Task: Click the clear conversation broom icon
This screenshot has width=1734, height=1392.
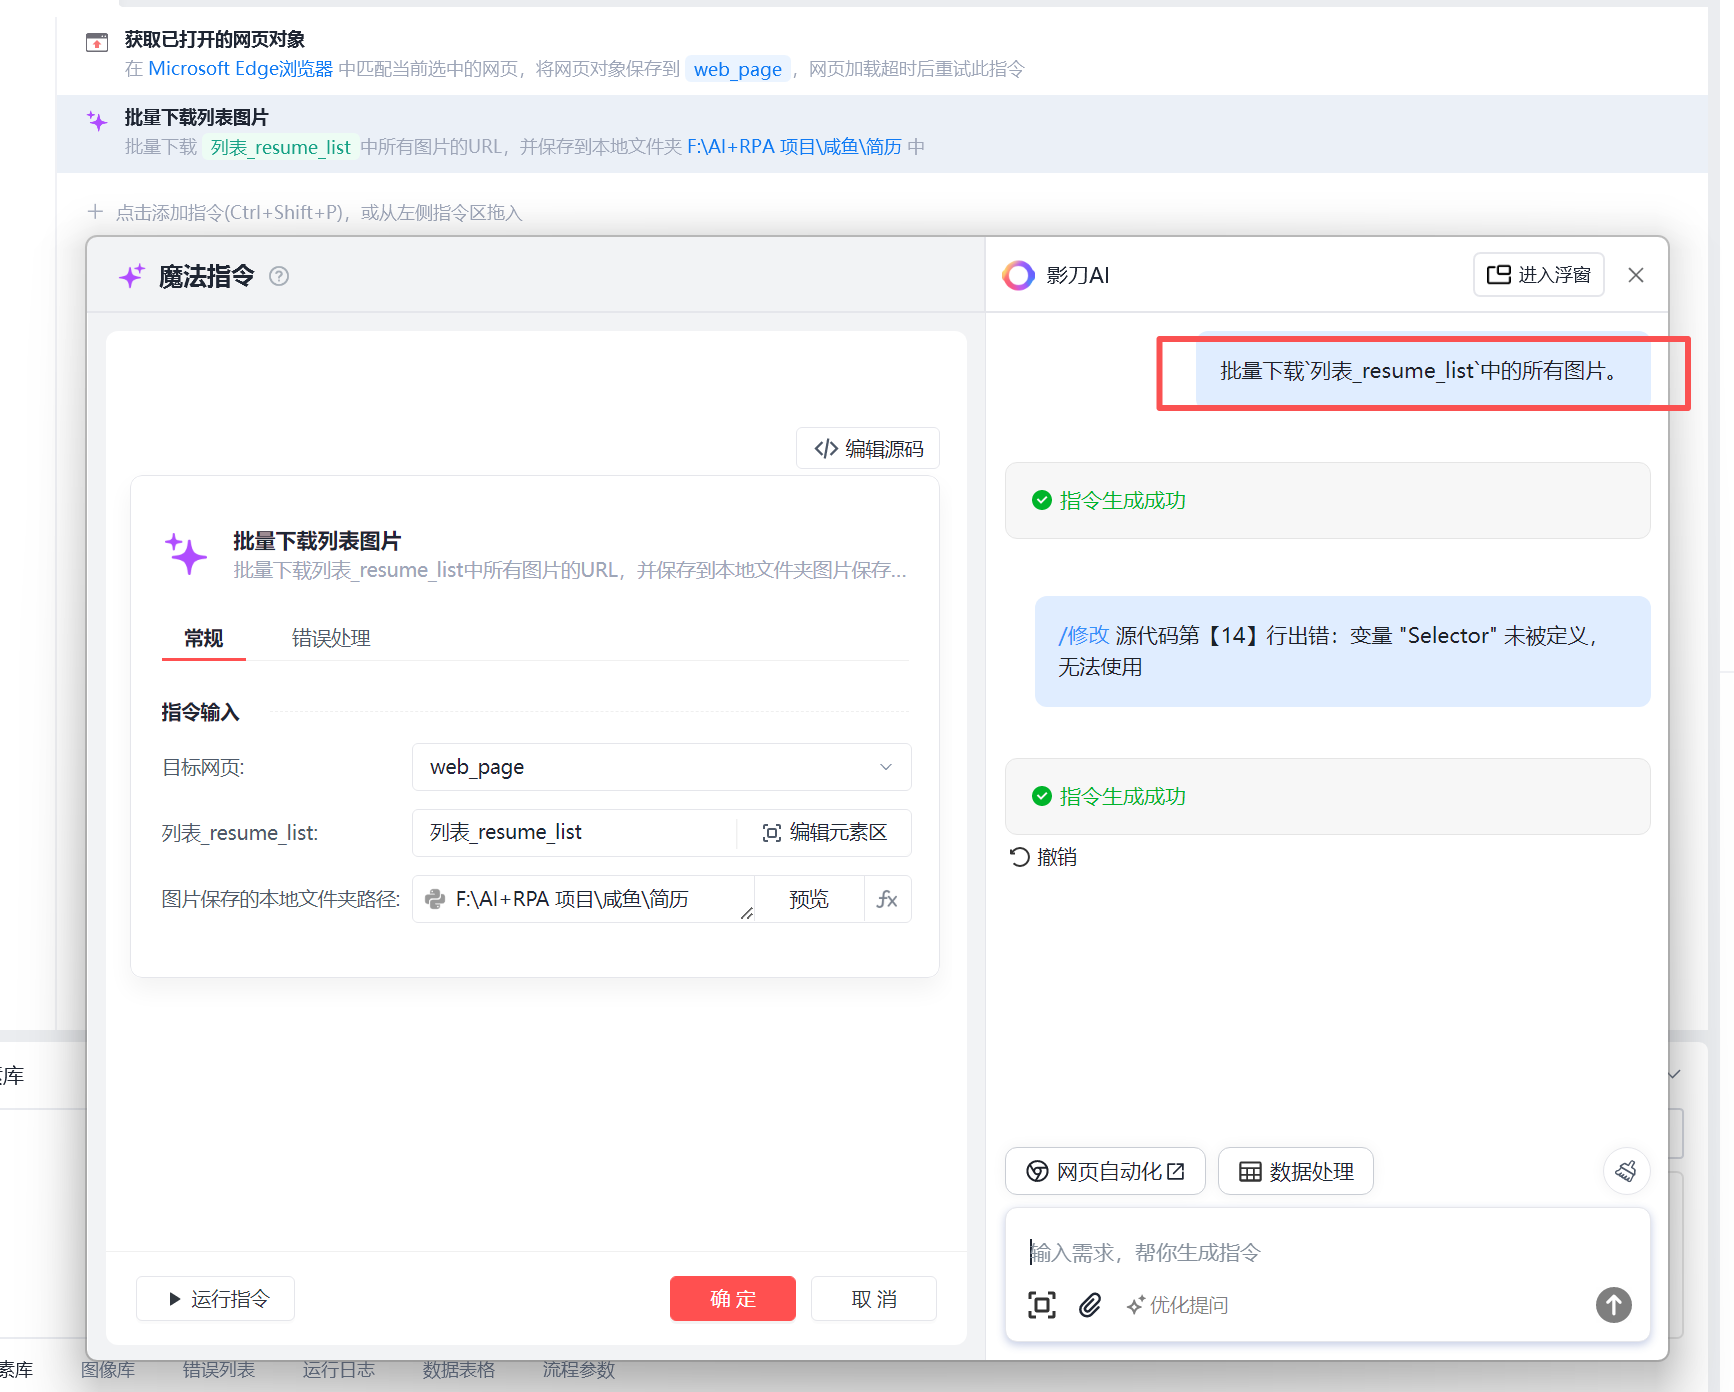Action: pyautogui.click(x=1625, y=1171)
